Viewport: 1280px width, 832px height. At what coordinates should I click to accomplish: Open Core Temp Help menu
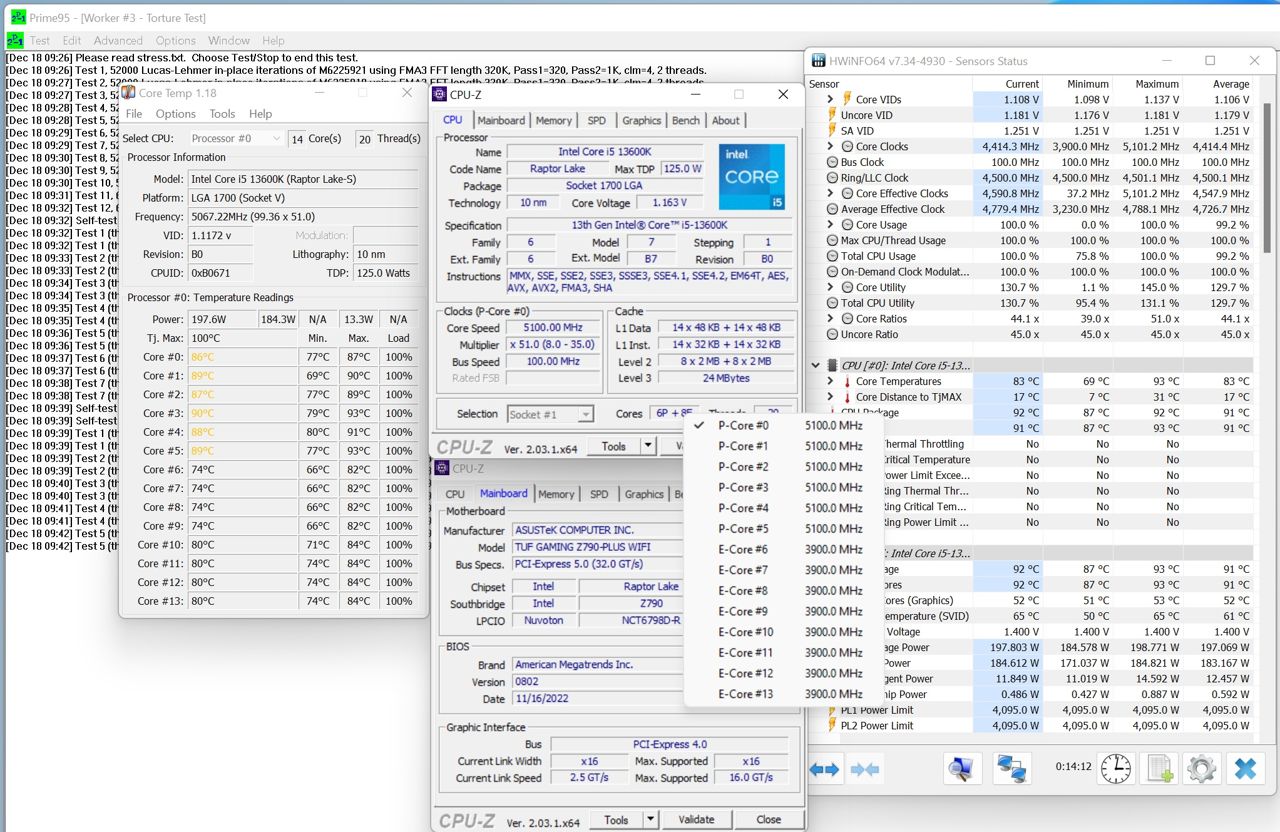(x=260, y=114)
